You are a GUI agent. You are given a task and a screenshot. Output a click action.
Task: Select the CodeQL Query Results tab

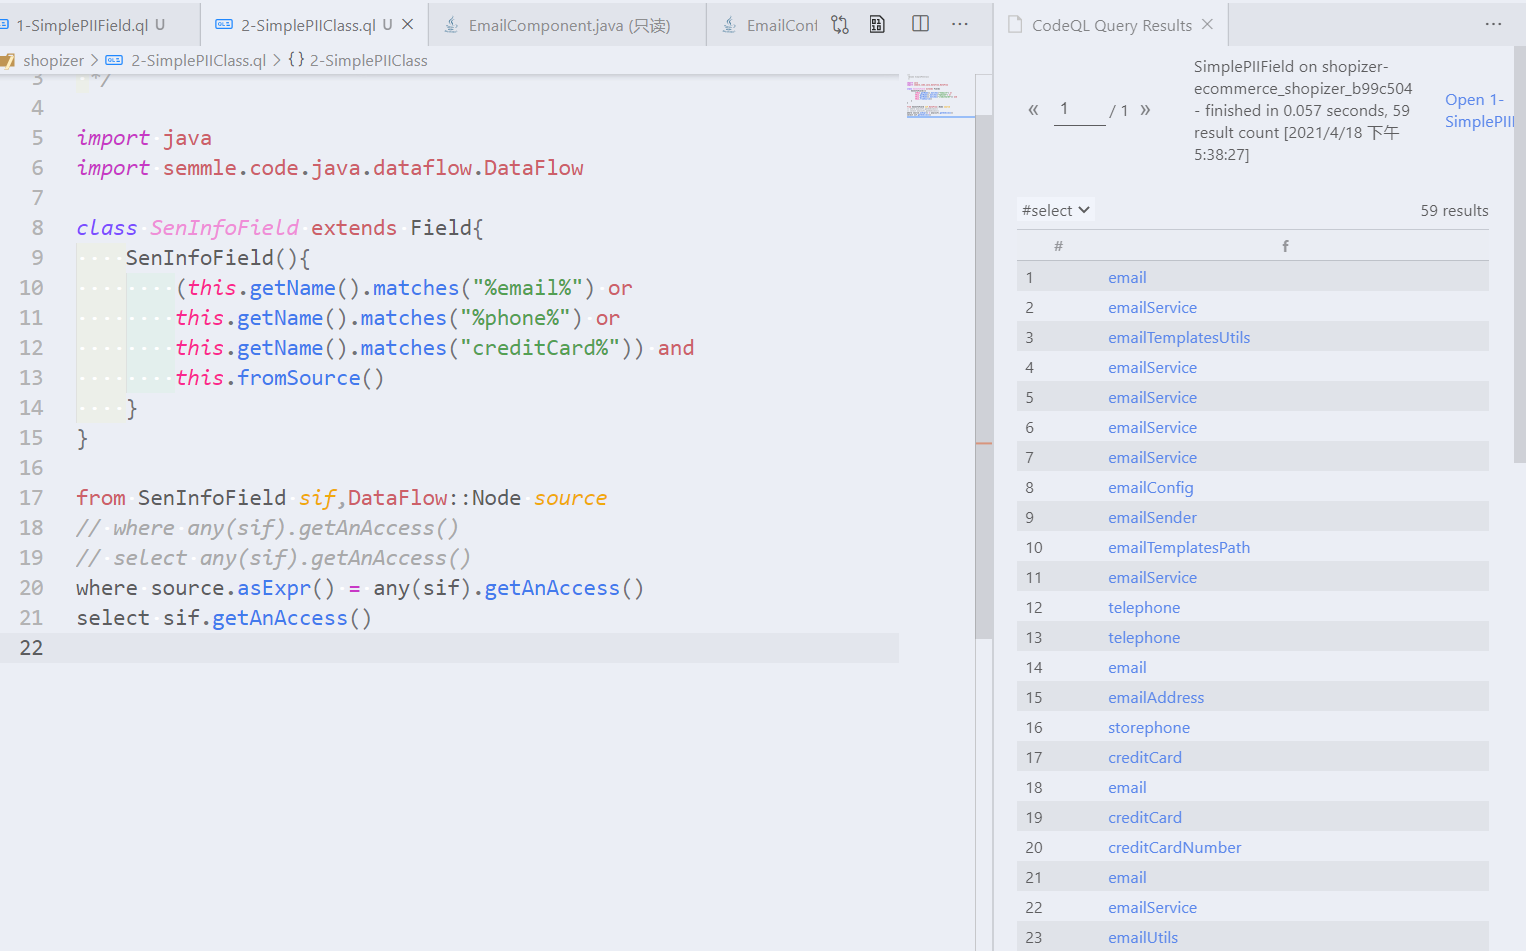1111,25
